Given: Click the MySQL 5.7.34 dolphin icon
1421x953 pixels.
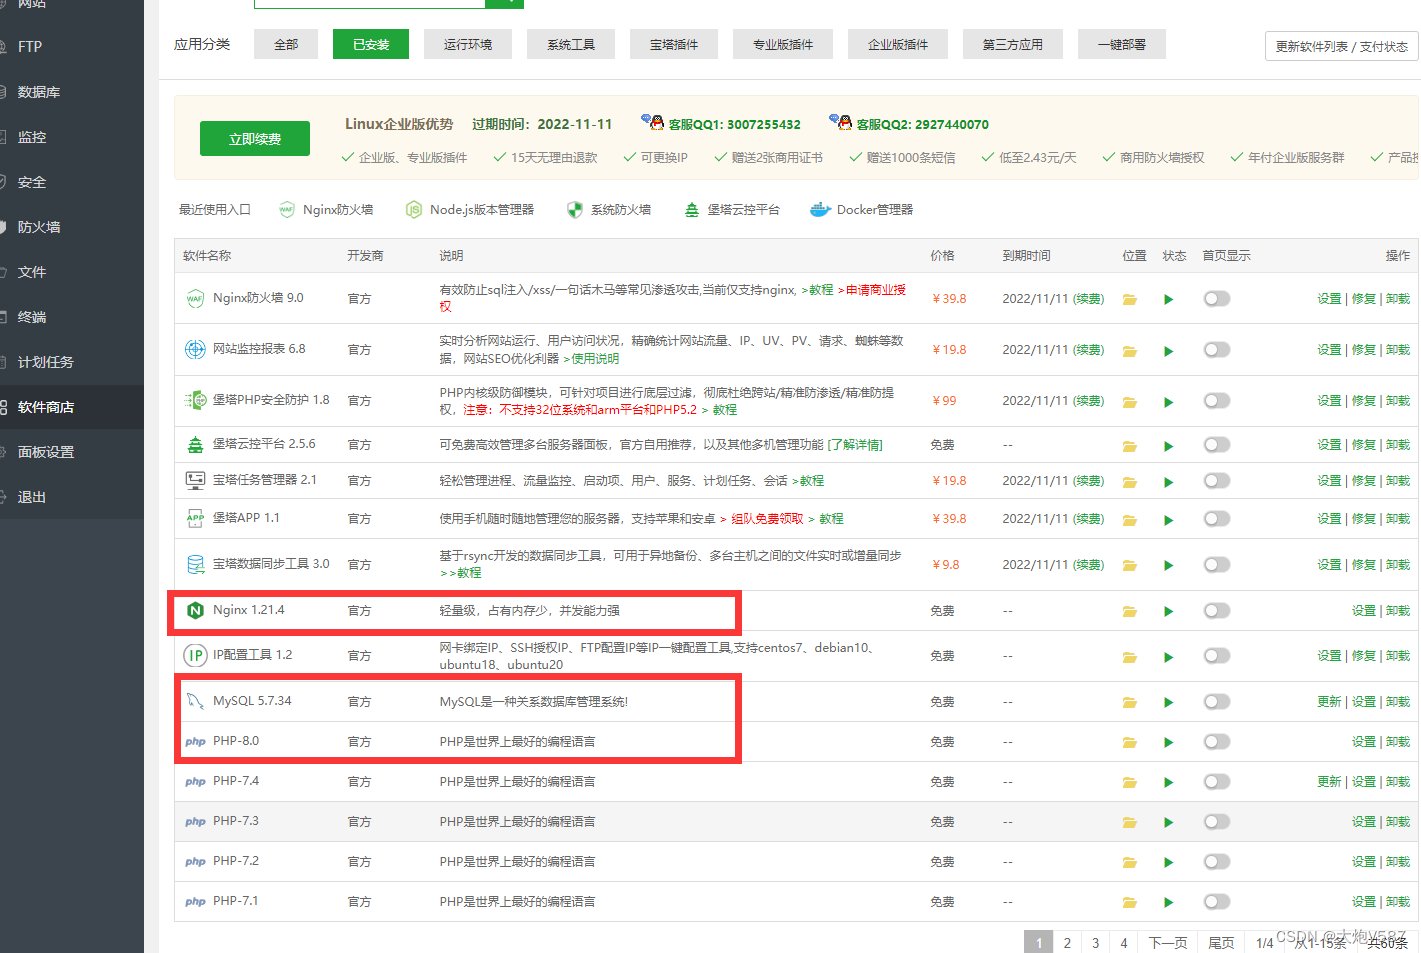Looking at the screenshot, I should 195,701.
